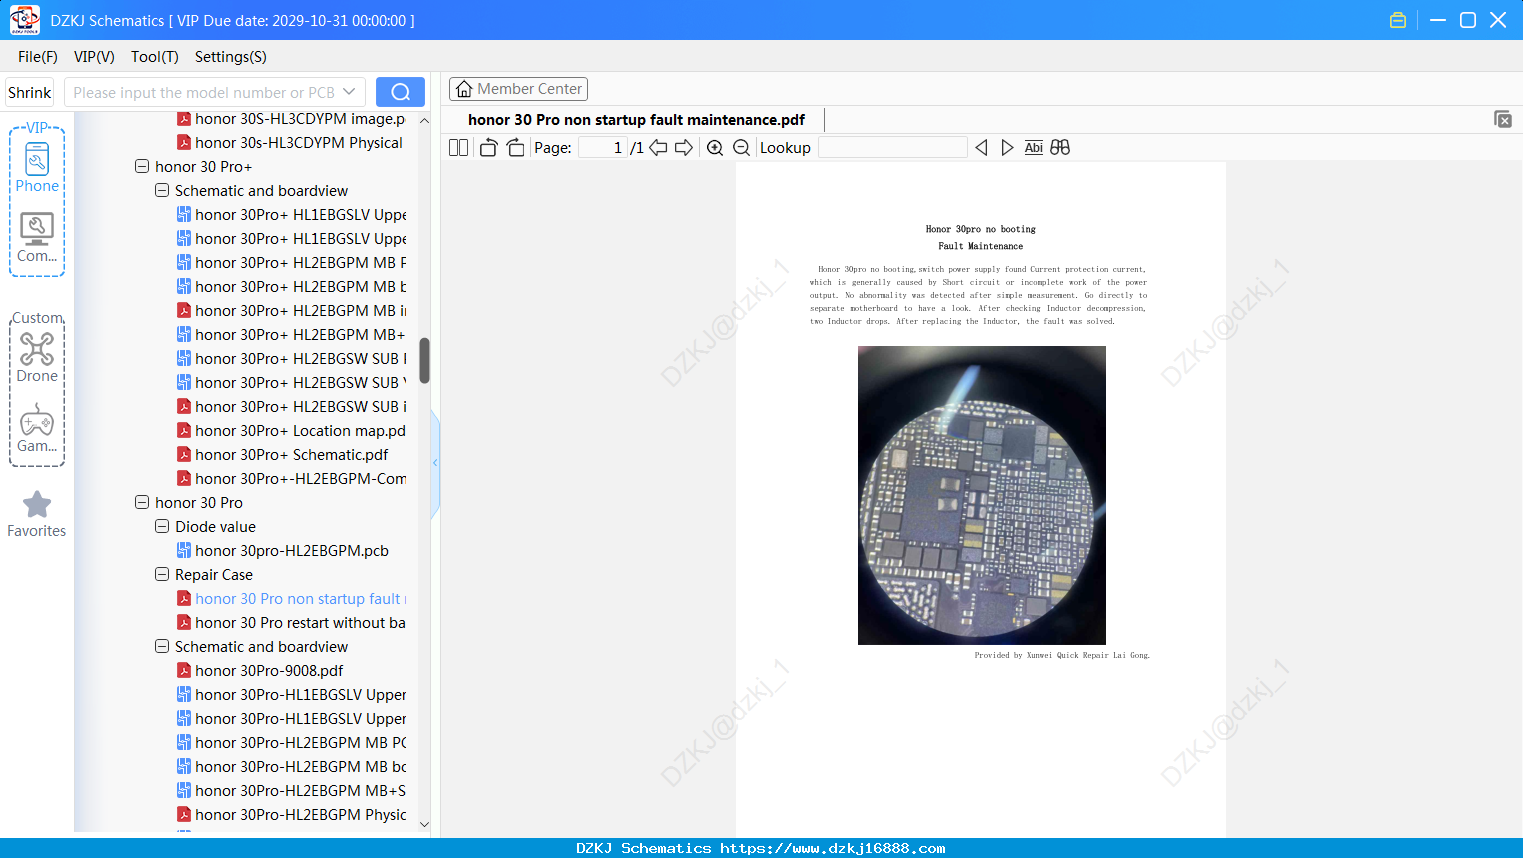Click the search magnifier button
This screenshot has height=858, width=1523.
400,92
